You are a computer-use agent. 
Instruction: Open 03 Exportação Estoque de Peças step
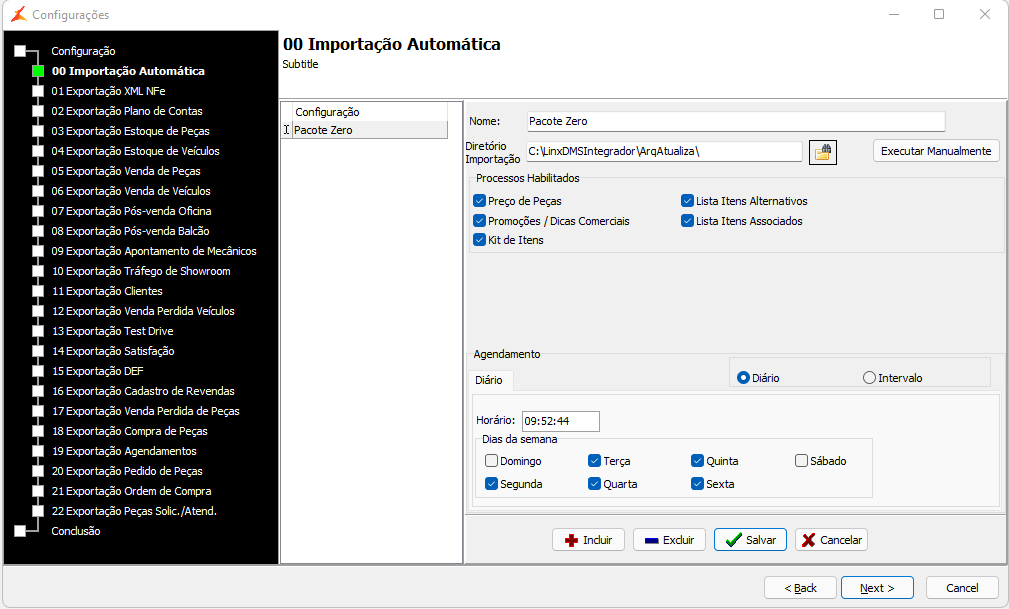tap(130, 131)
